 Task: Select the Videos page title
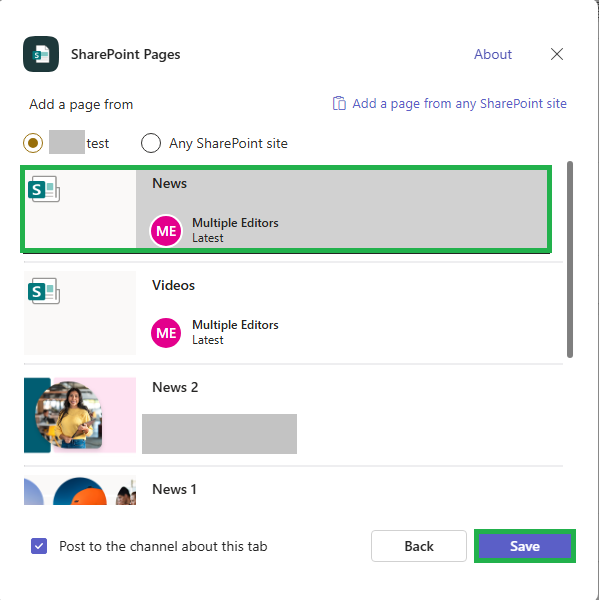coord(173,285)
